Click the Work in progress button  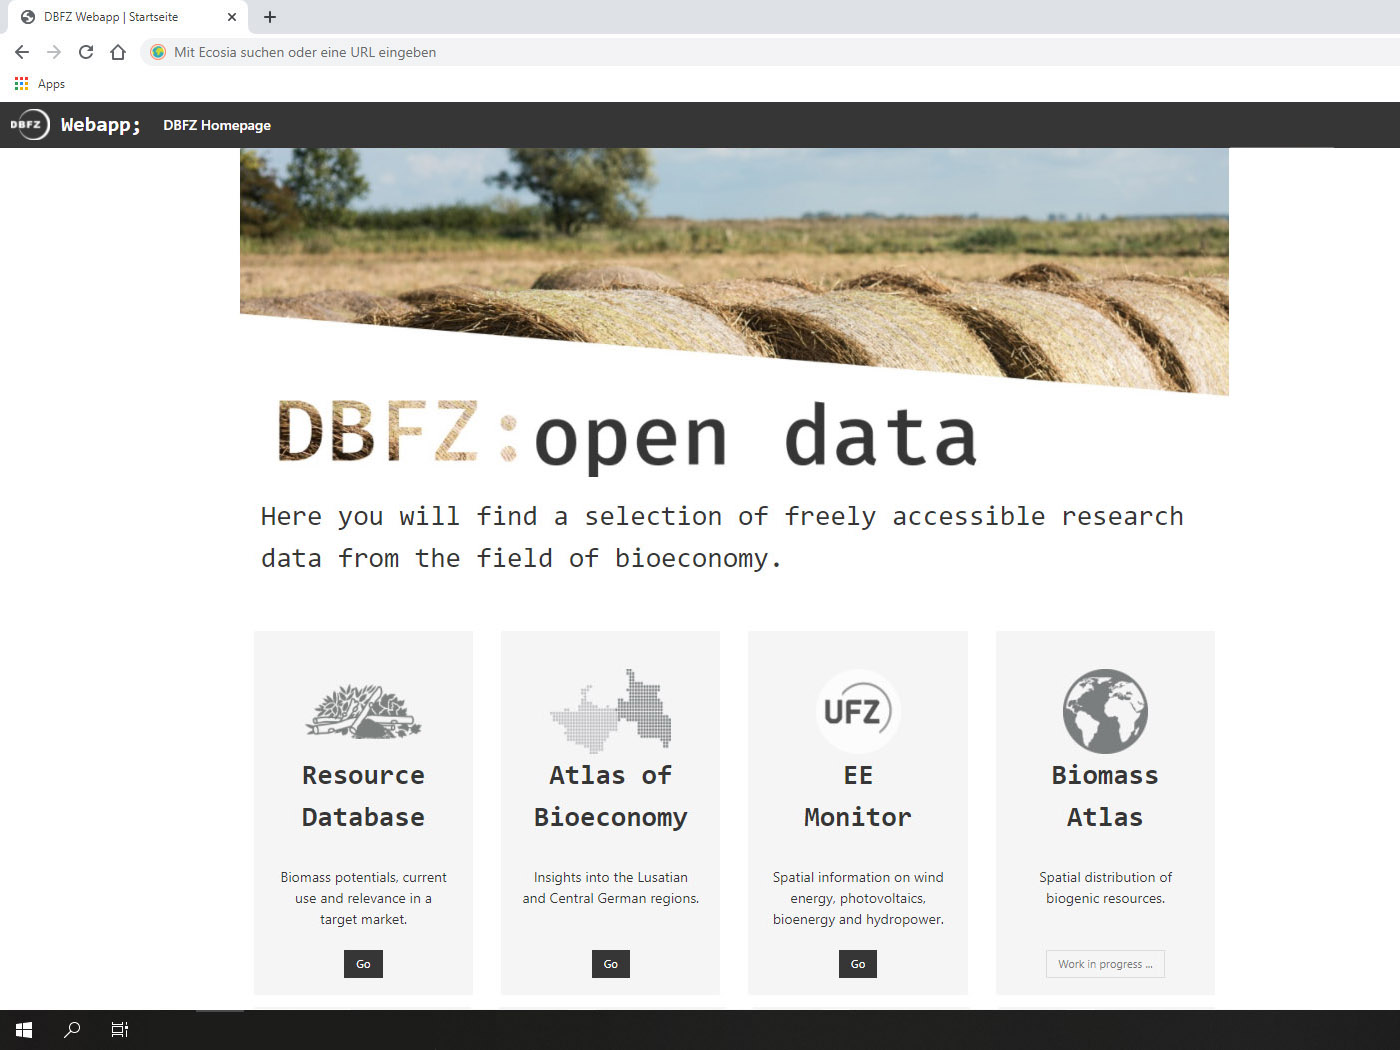(x=1105, y=964)
